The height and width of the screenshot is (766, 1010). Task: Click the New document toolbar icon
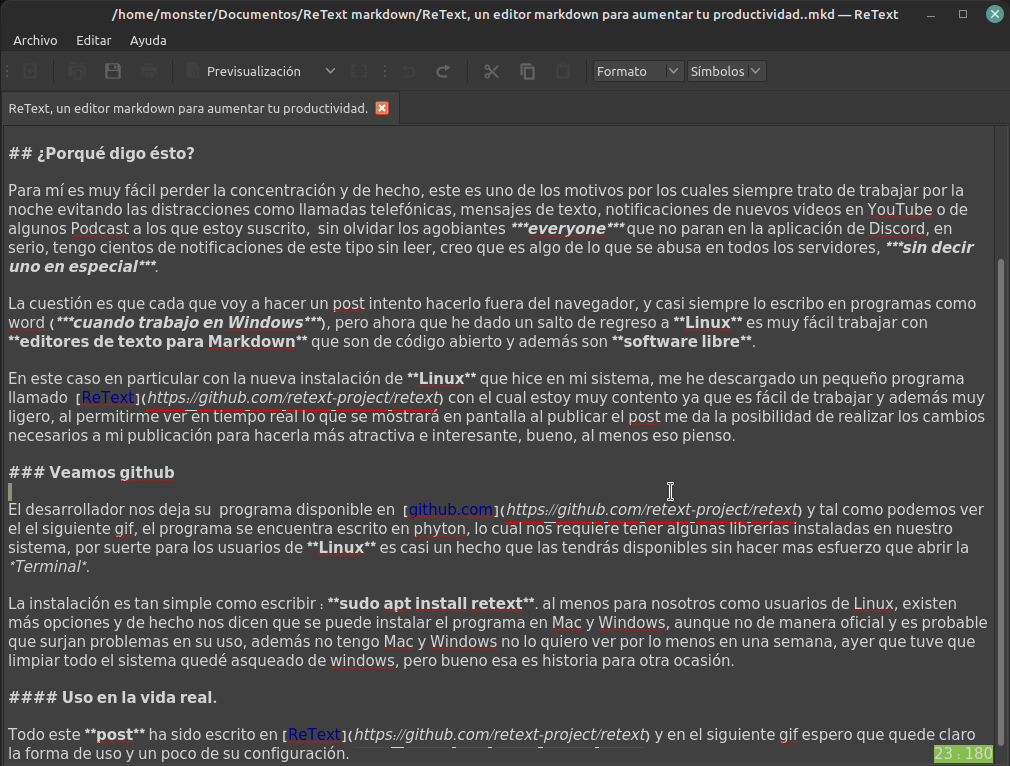click(x=30, y=71)
